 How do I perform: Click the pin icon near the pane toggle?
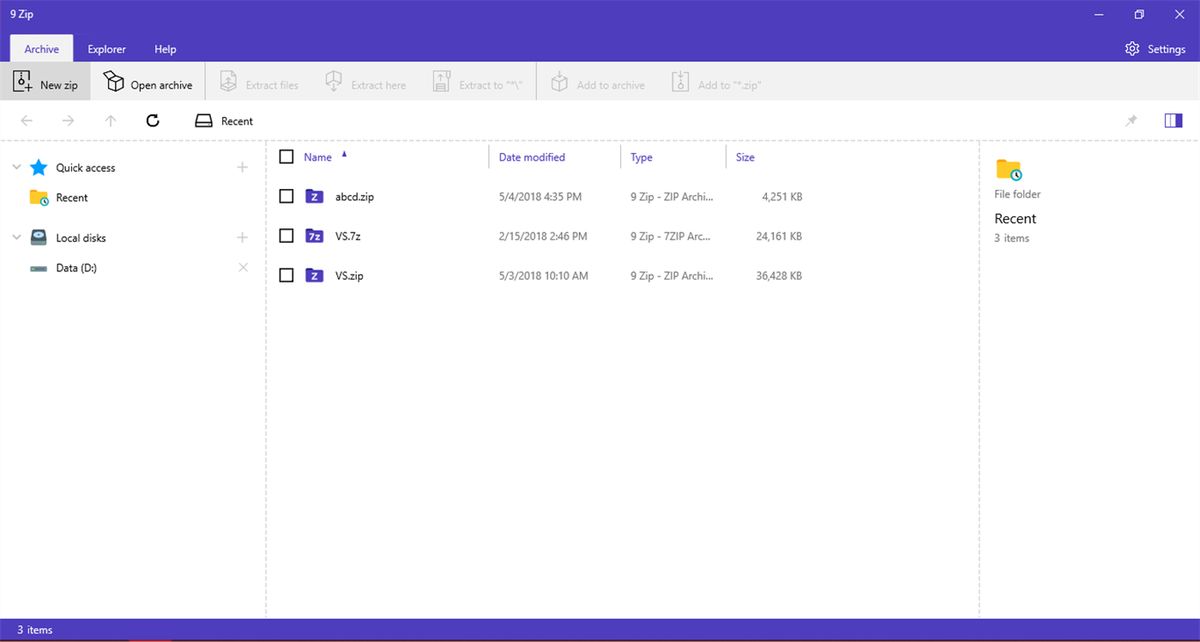1131,121
